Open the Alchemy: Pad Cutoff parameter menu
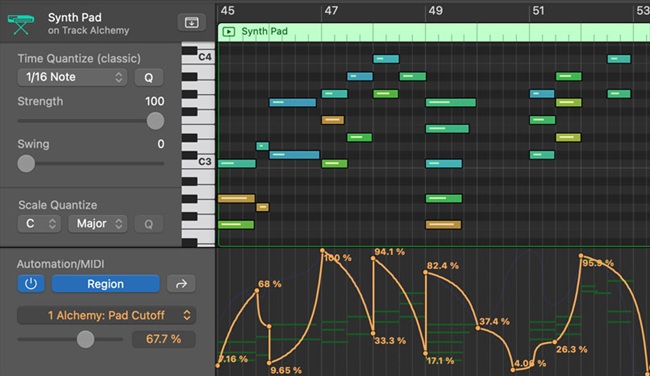The image size is (650, 376). coord(106,315)
